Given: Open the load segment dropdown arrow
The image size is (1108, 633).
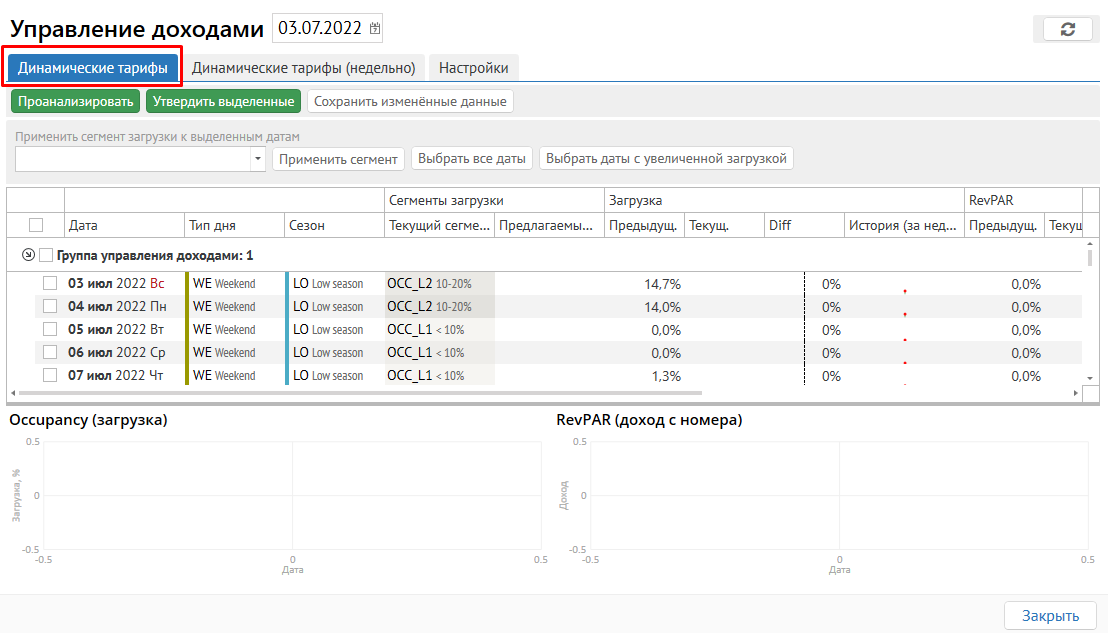Looking at the screenshot, I should coord(258,159).
